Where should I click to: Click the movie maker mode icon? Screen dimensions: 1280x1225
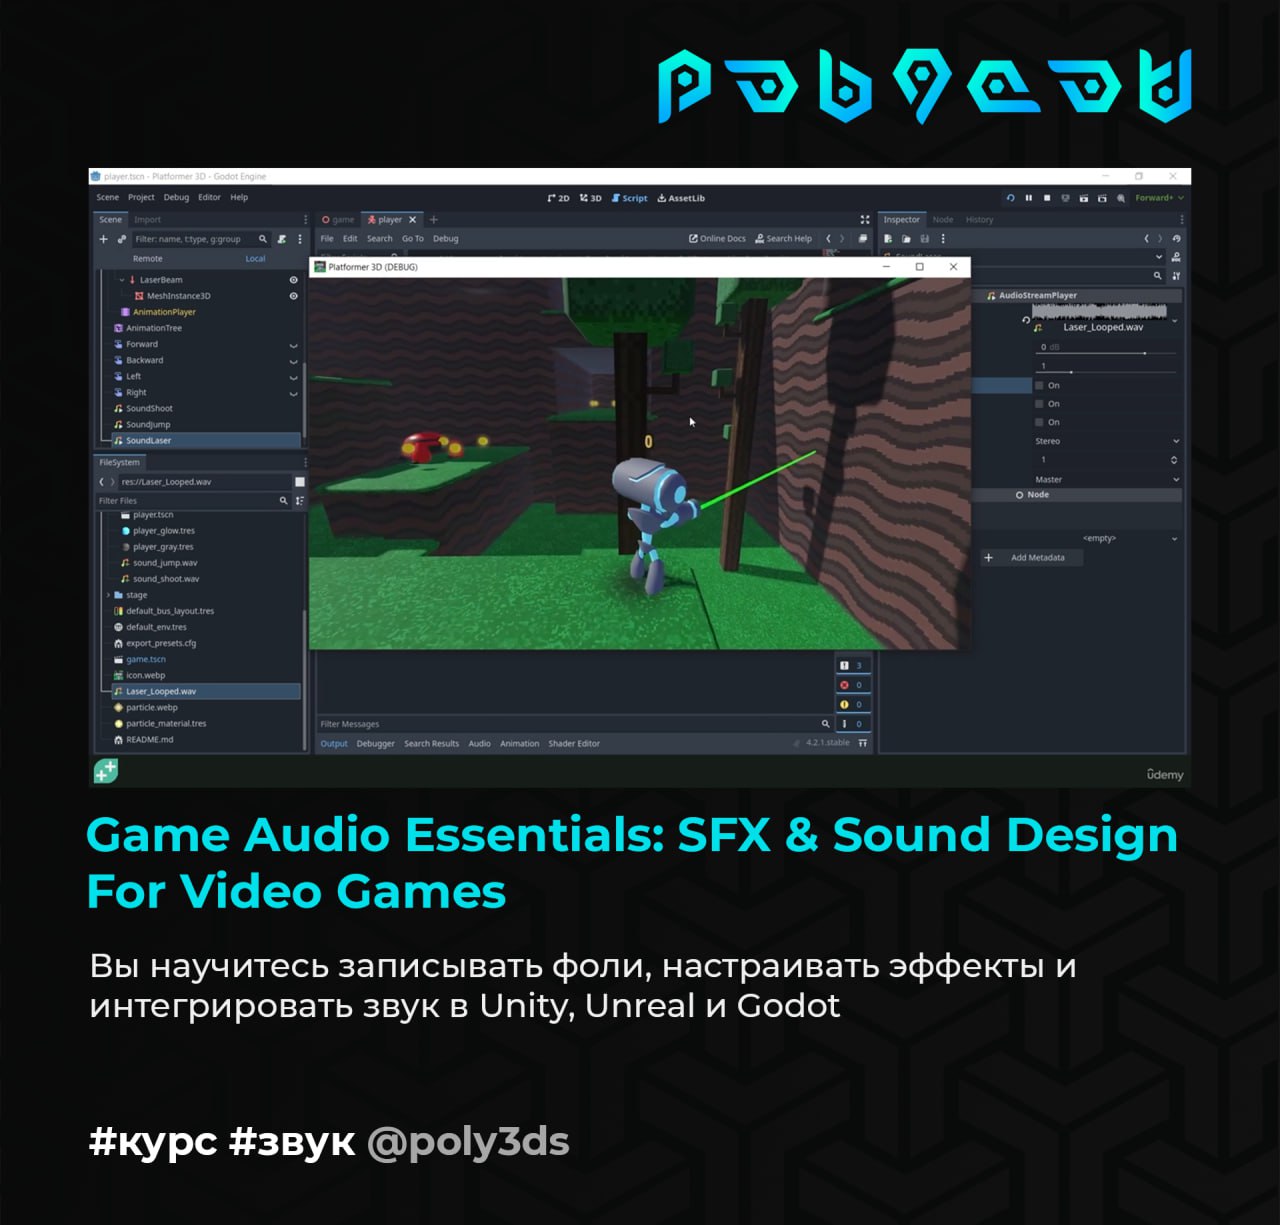1121,198
